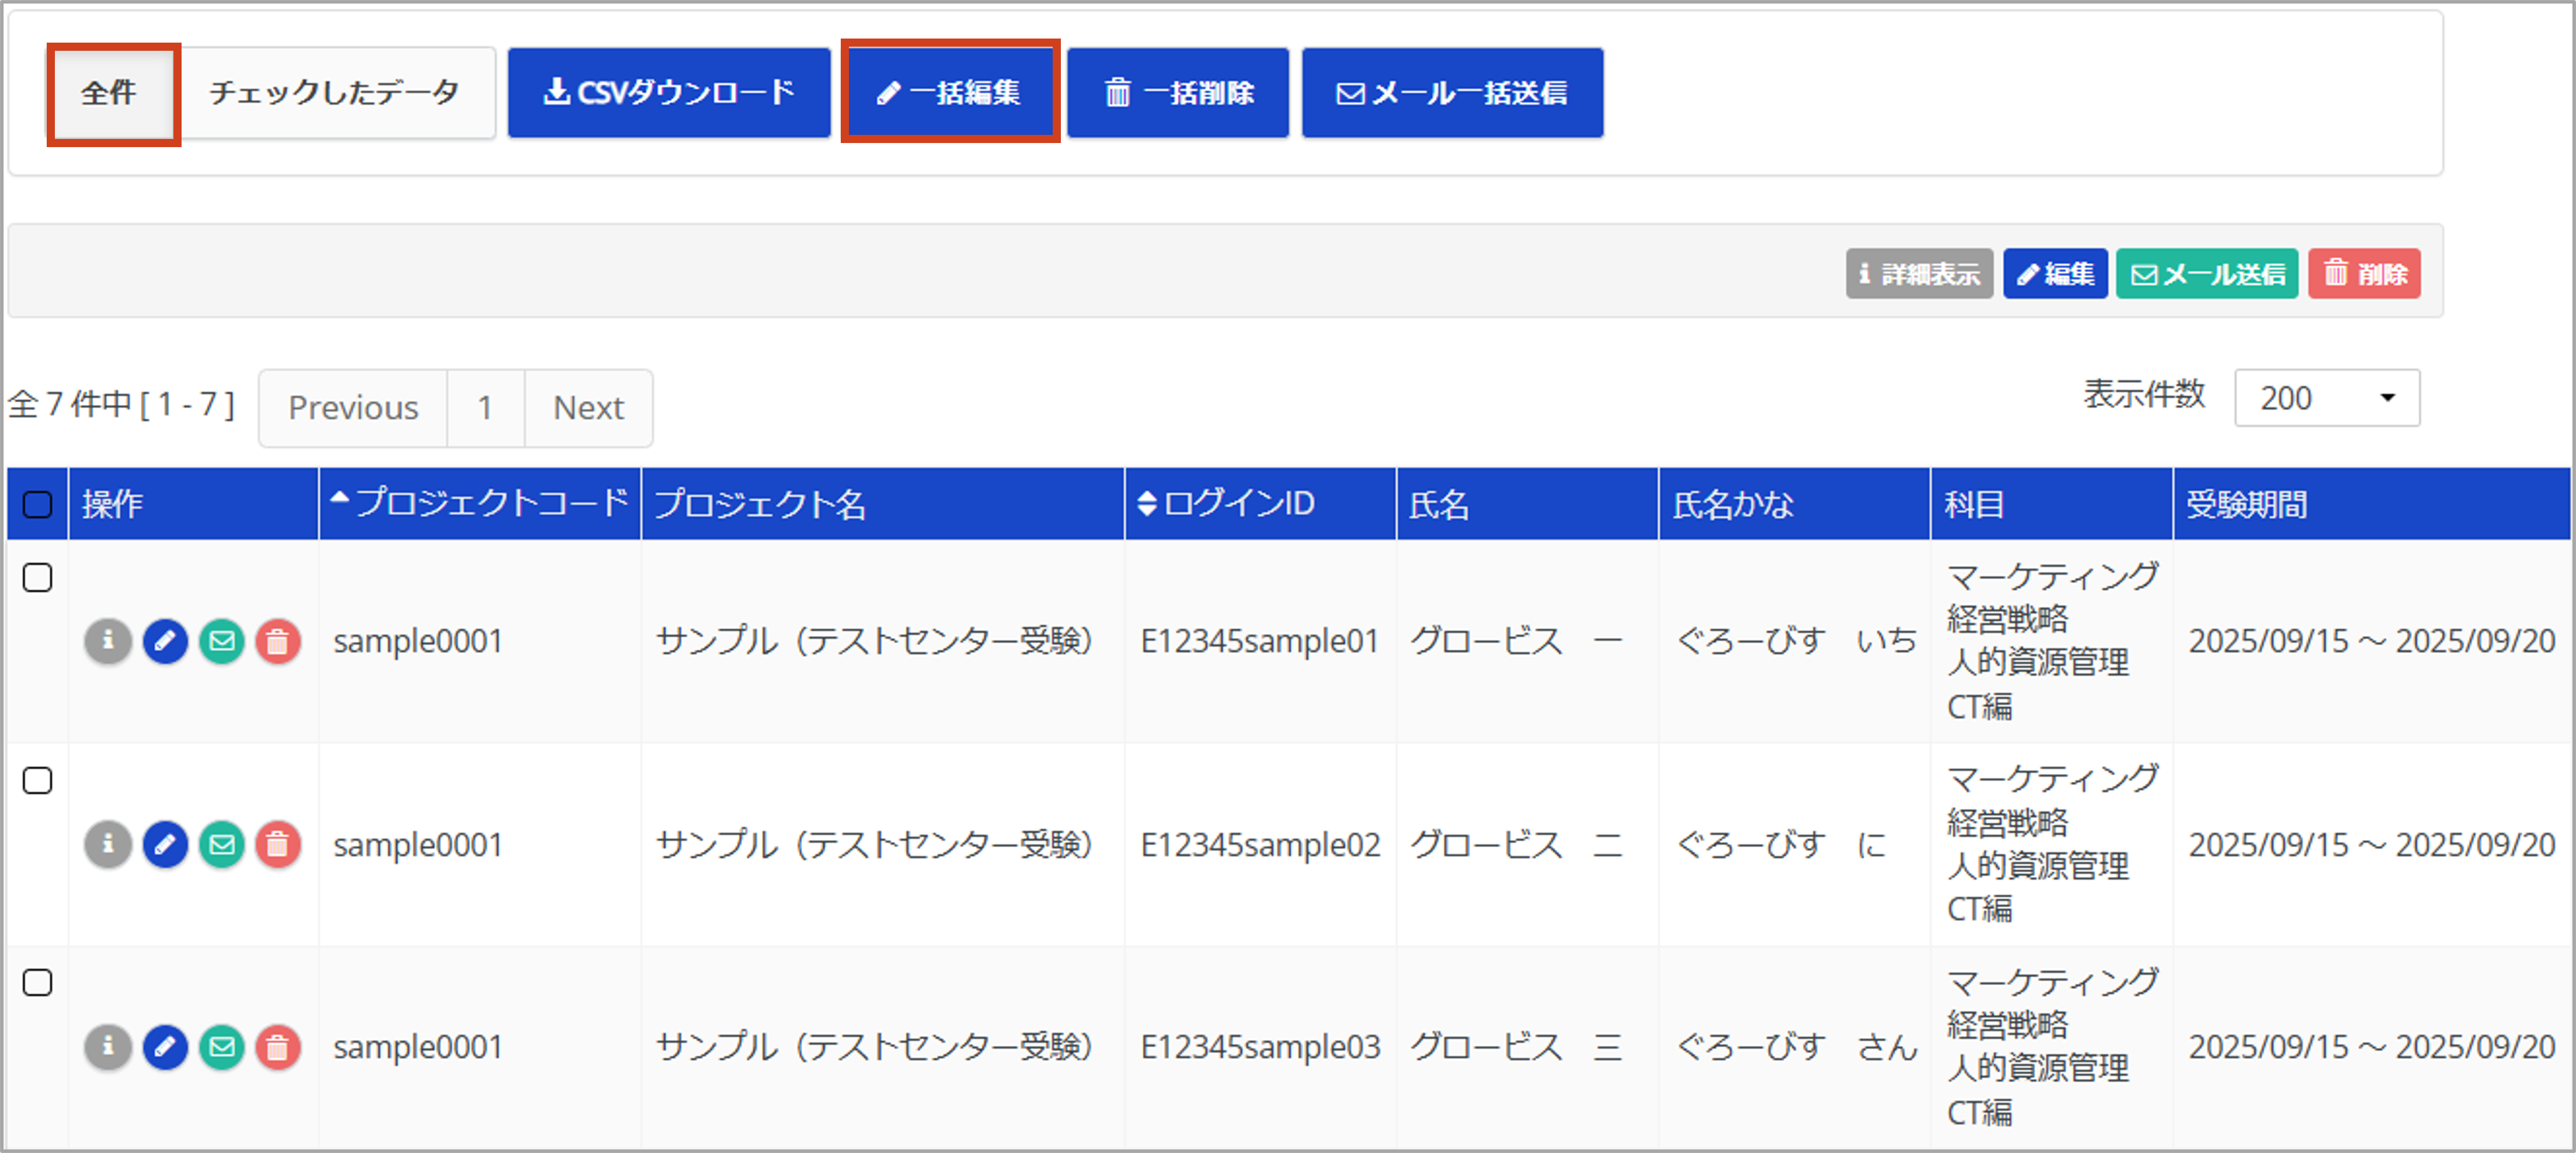Image resolution: width=2576 pixels, height=1153 pixels.
Task: Click delete trash icon for E12345sample02 row
Action: click(x=278, y=845)
